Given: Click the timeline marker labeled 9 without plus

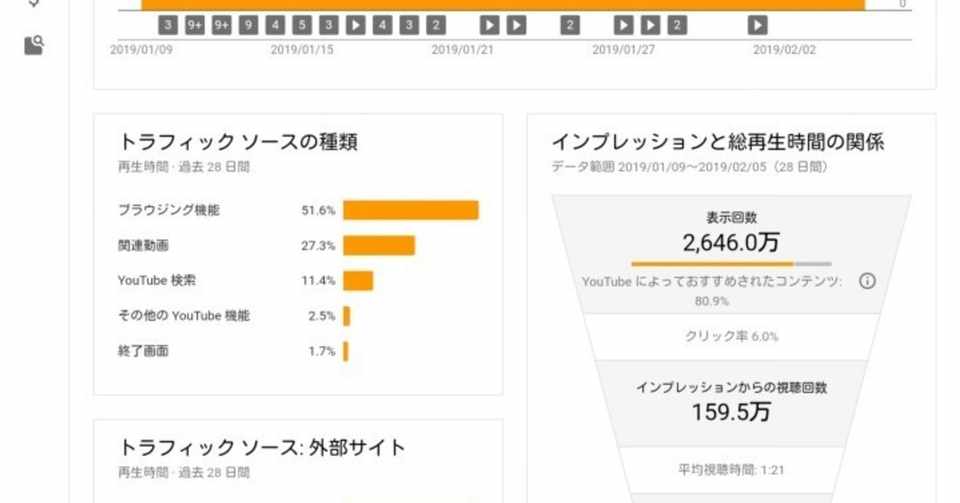Looking at the screenshot, I should (248, 25).
